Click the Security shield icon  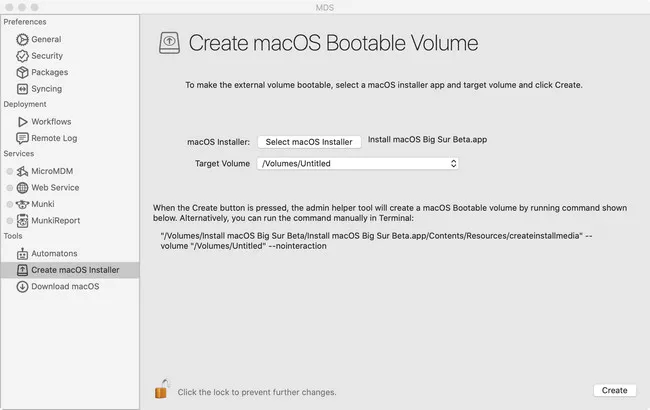coord(22,56)
